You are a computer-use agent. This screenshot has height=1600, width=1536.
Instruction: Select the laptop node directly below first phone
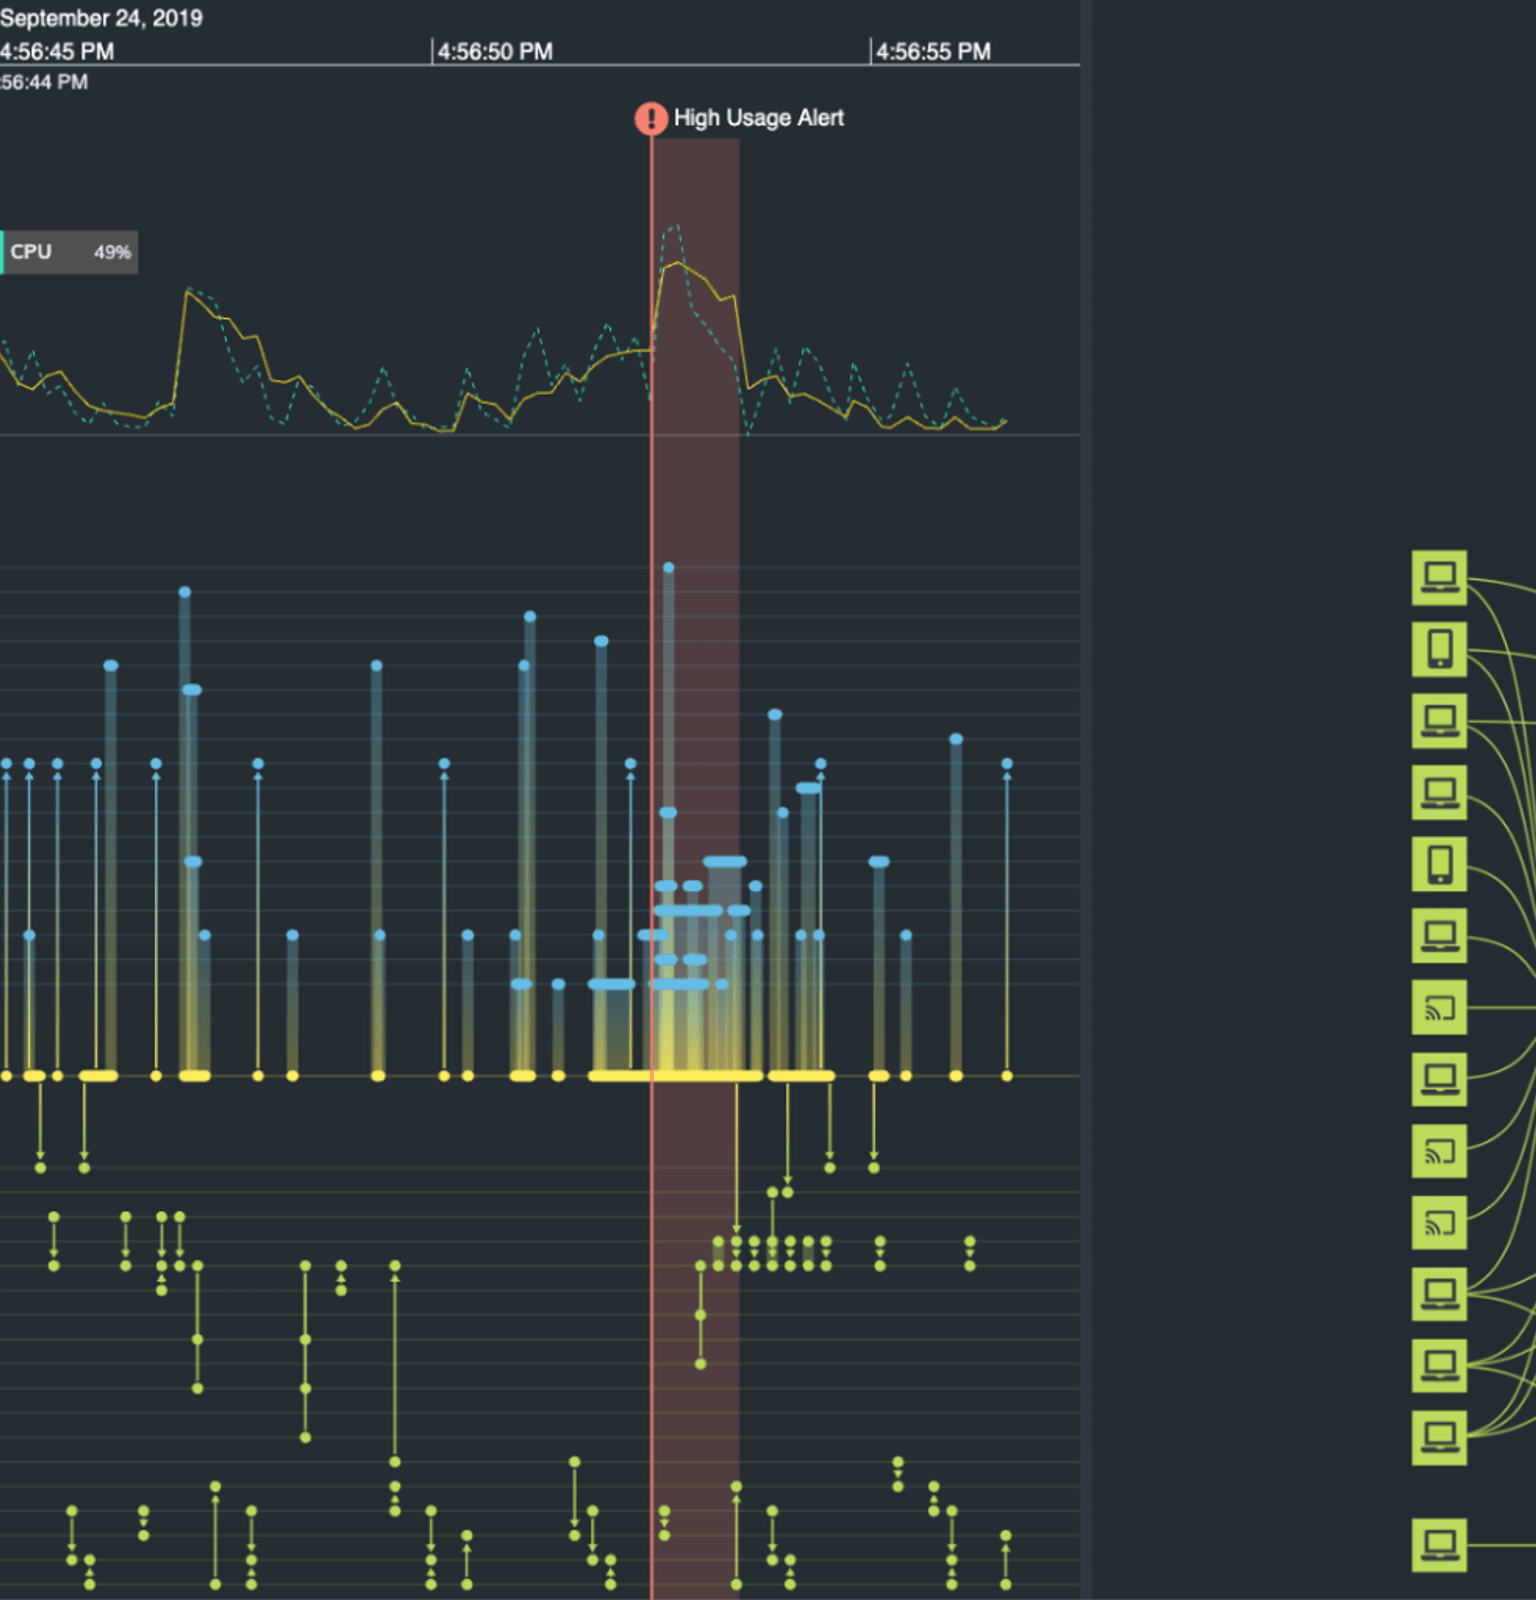tap(1439, 721)
